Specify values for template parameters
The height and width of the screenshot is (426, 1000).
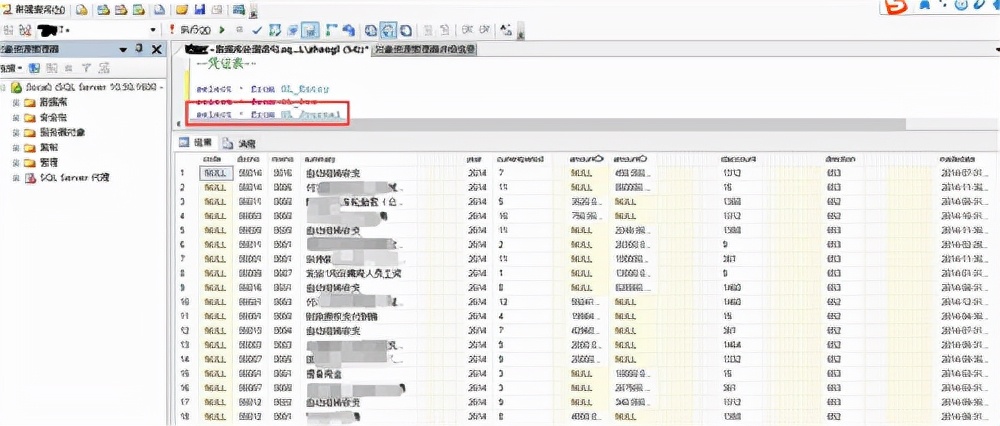pos(507,30)
